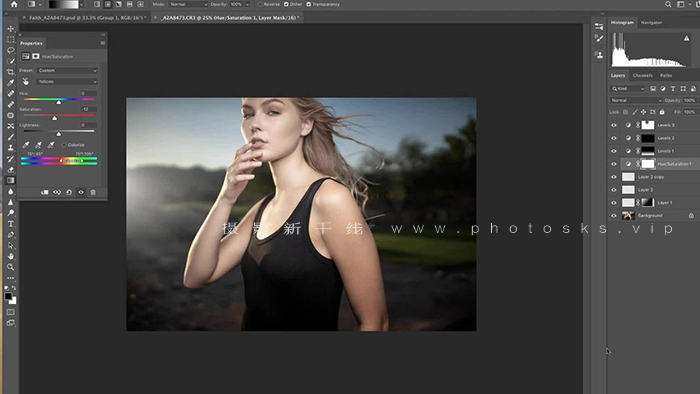Switch to the Navigator tab
Screen dimensions: 700x394
point(651,22)
